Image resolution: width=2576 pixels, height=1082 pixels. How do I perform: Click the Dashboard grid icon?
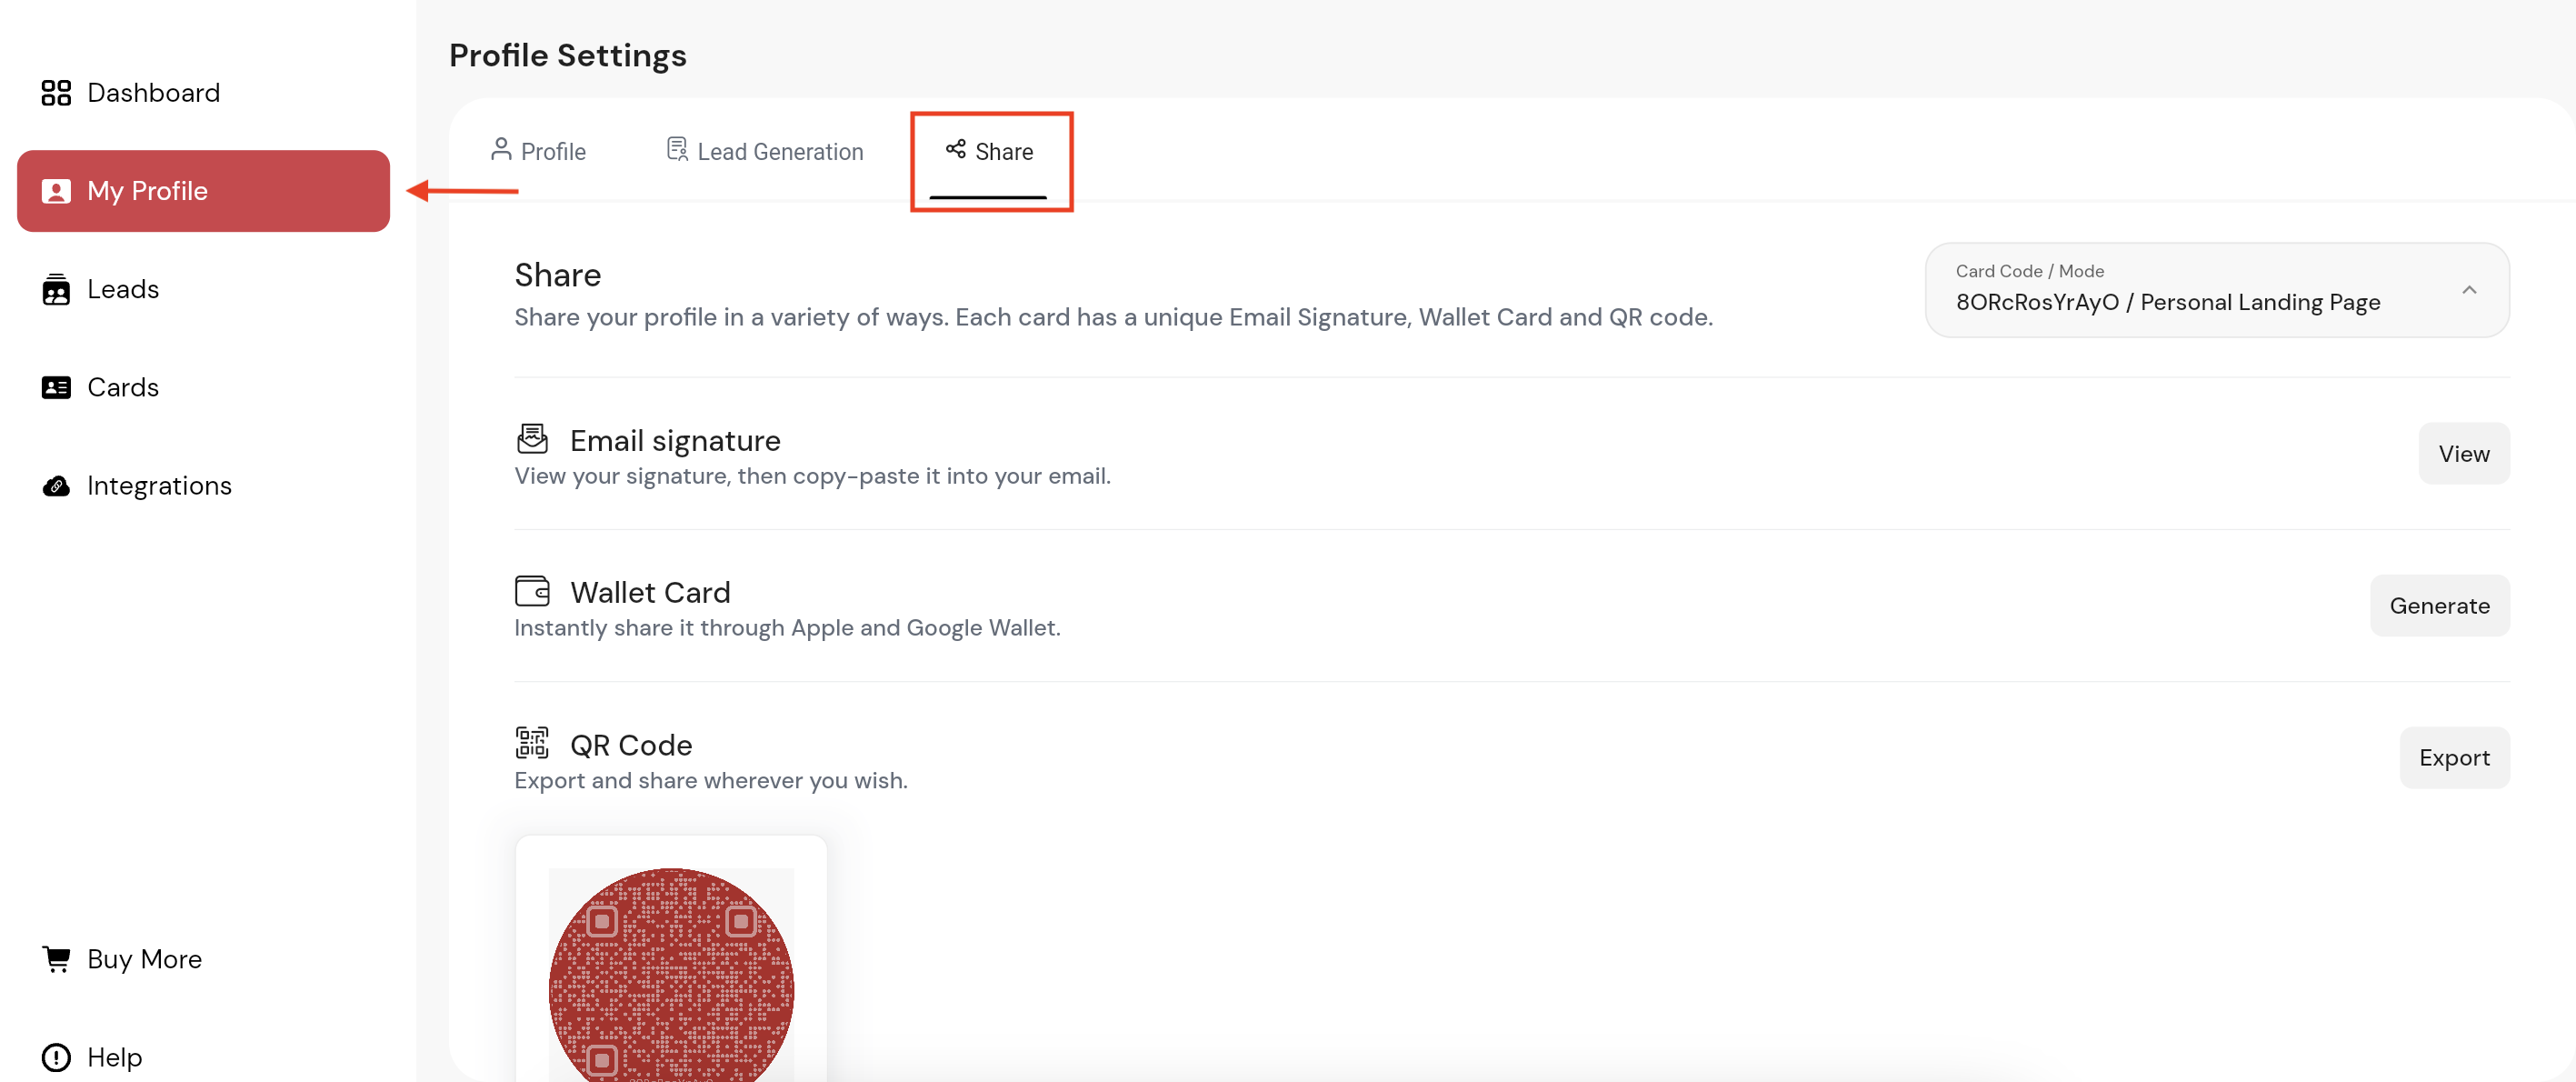tap(56, 93)
